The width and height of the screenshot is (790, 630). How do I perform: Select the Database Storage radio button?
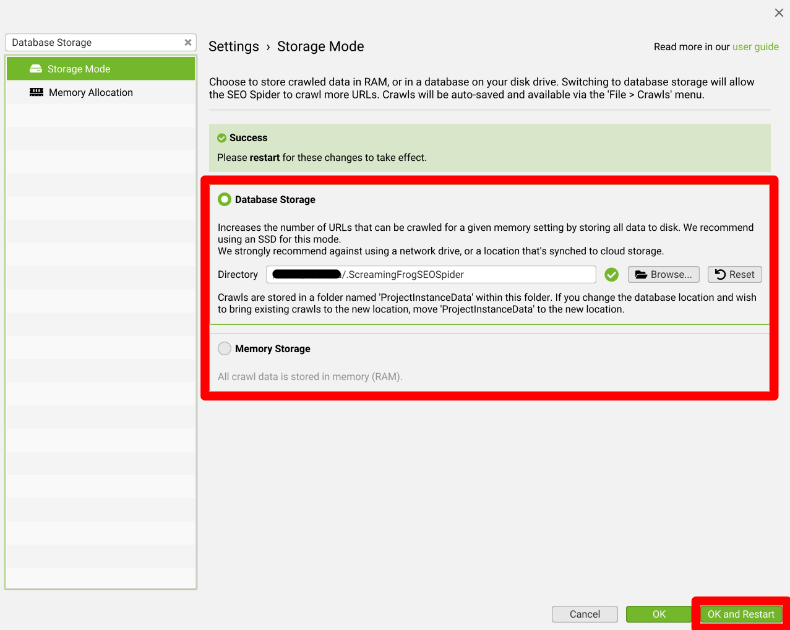pyautogui.click(x=224, y=200)
